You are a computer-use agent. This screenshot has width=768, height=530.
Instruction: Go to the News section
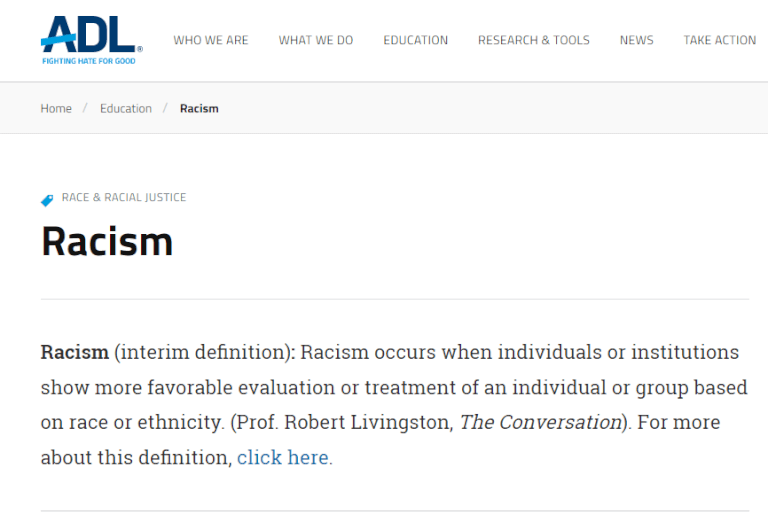[x=637, y=40]
